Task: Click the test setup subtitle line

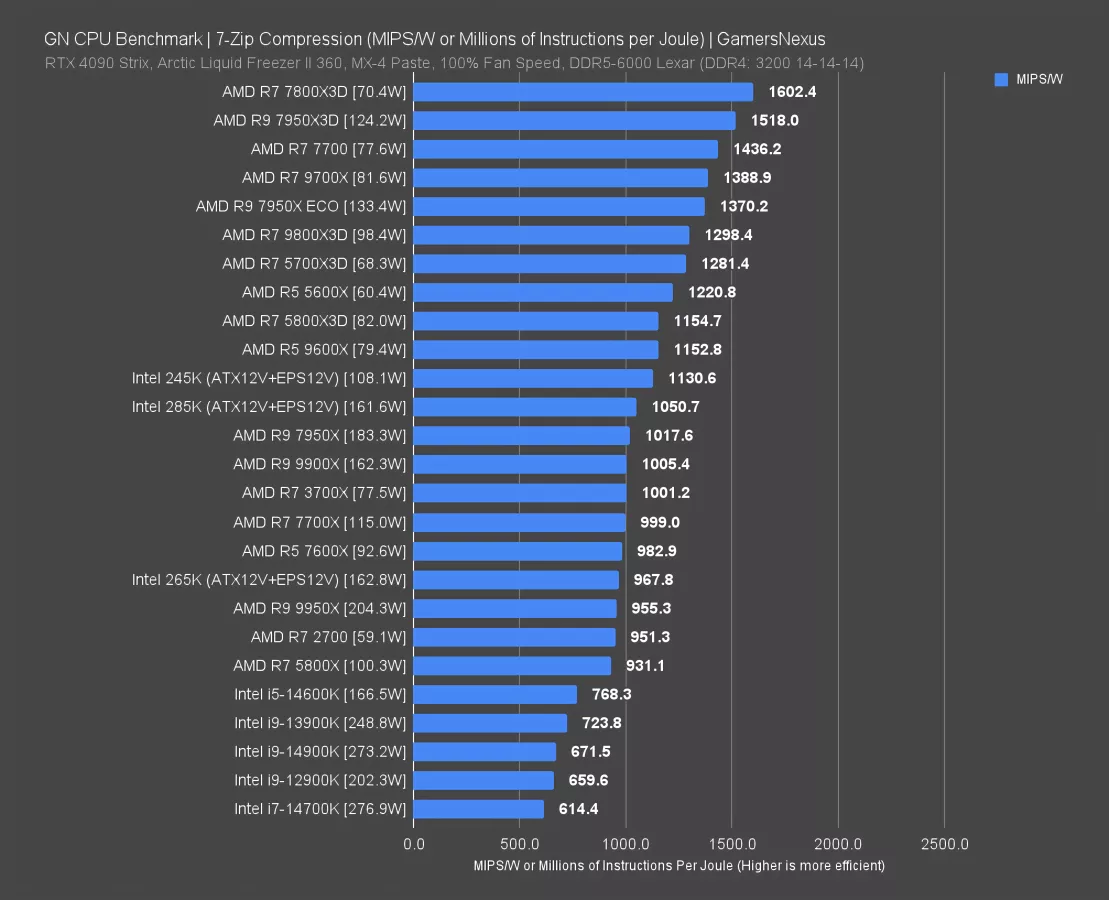Action: [x=454, y=63]
